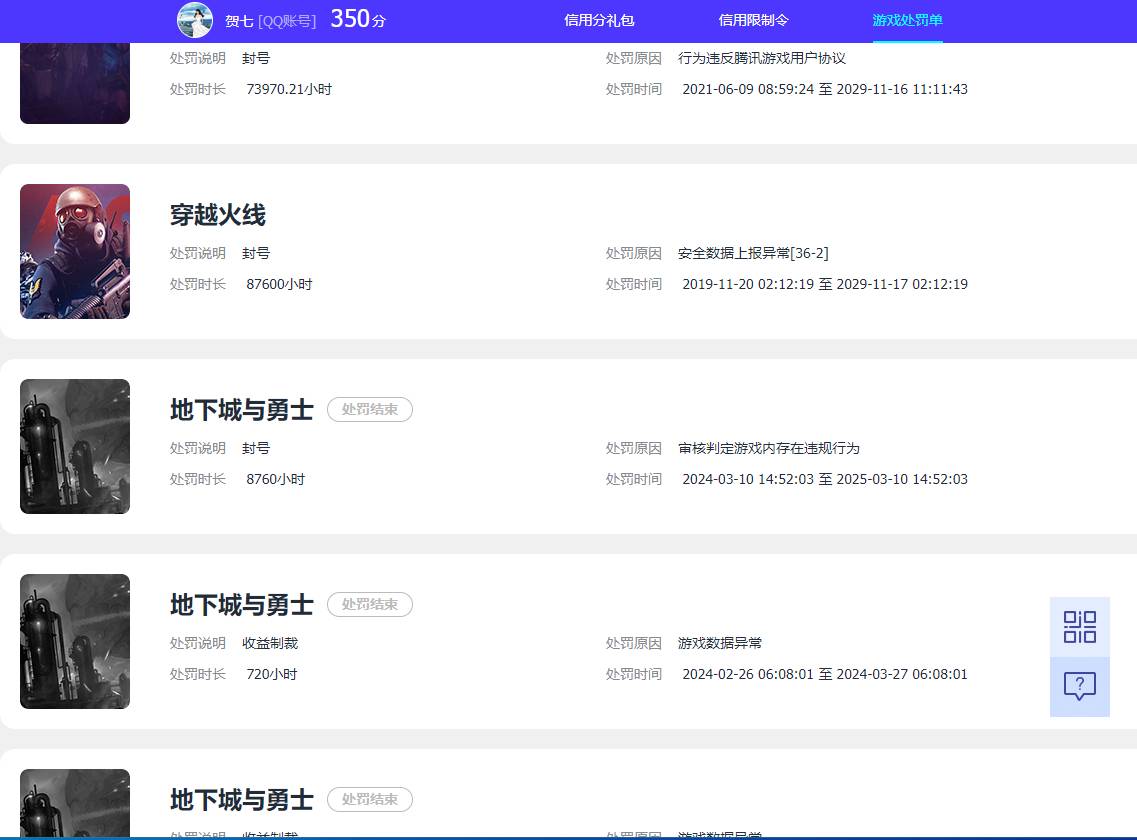Image resolution: width=1137 pixels, height=840 pixels.
Task: Open the QR code panel on the right
Action: tap(1079, 626)
